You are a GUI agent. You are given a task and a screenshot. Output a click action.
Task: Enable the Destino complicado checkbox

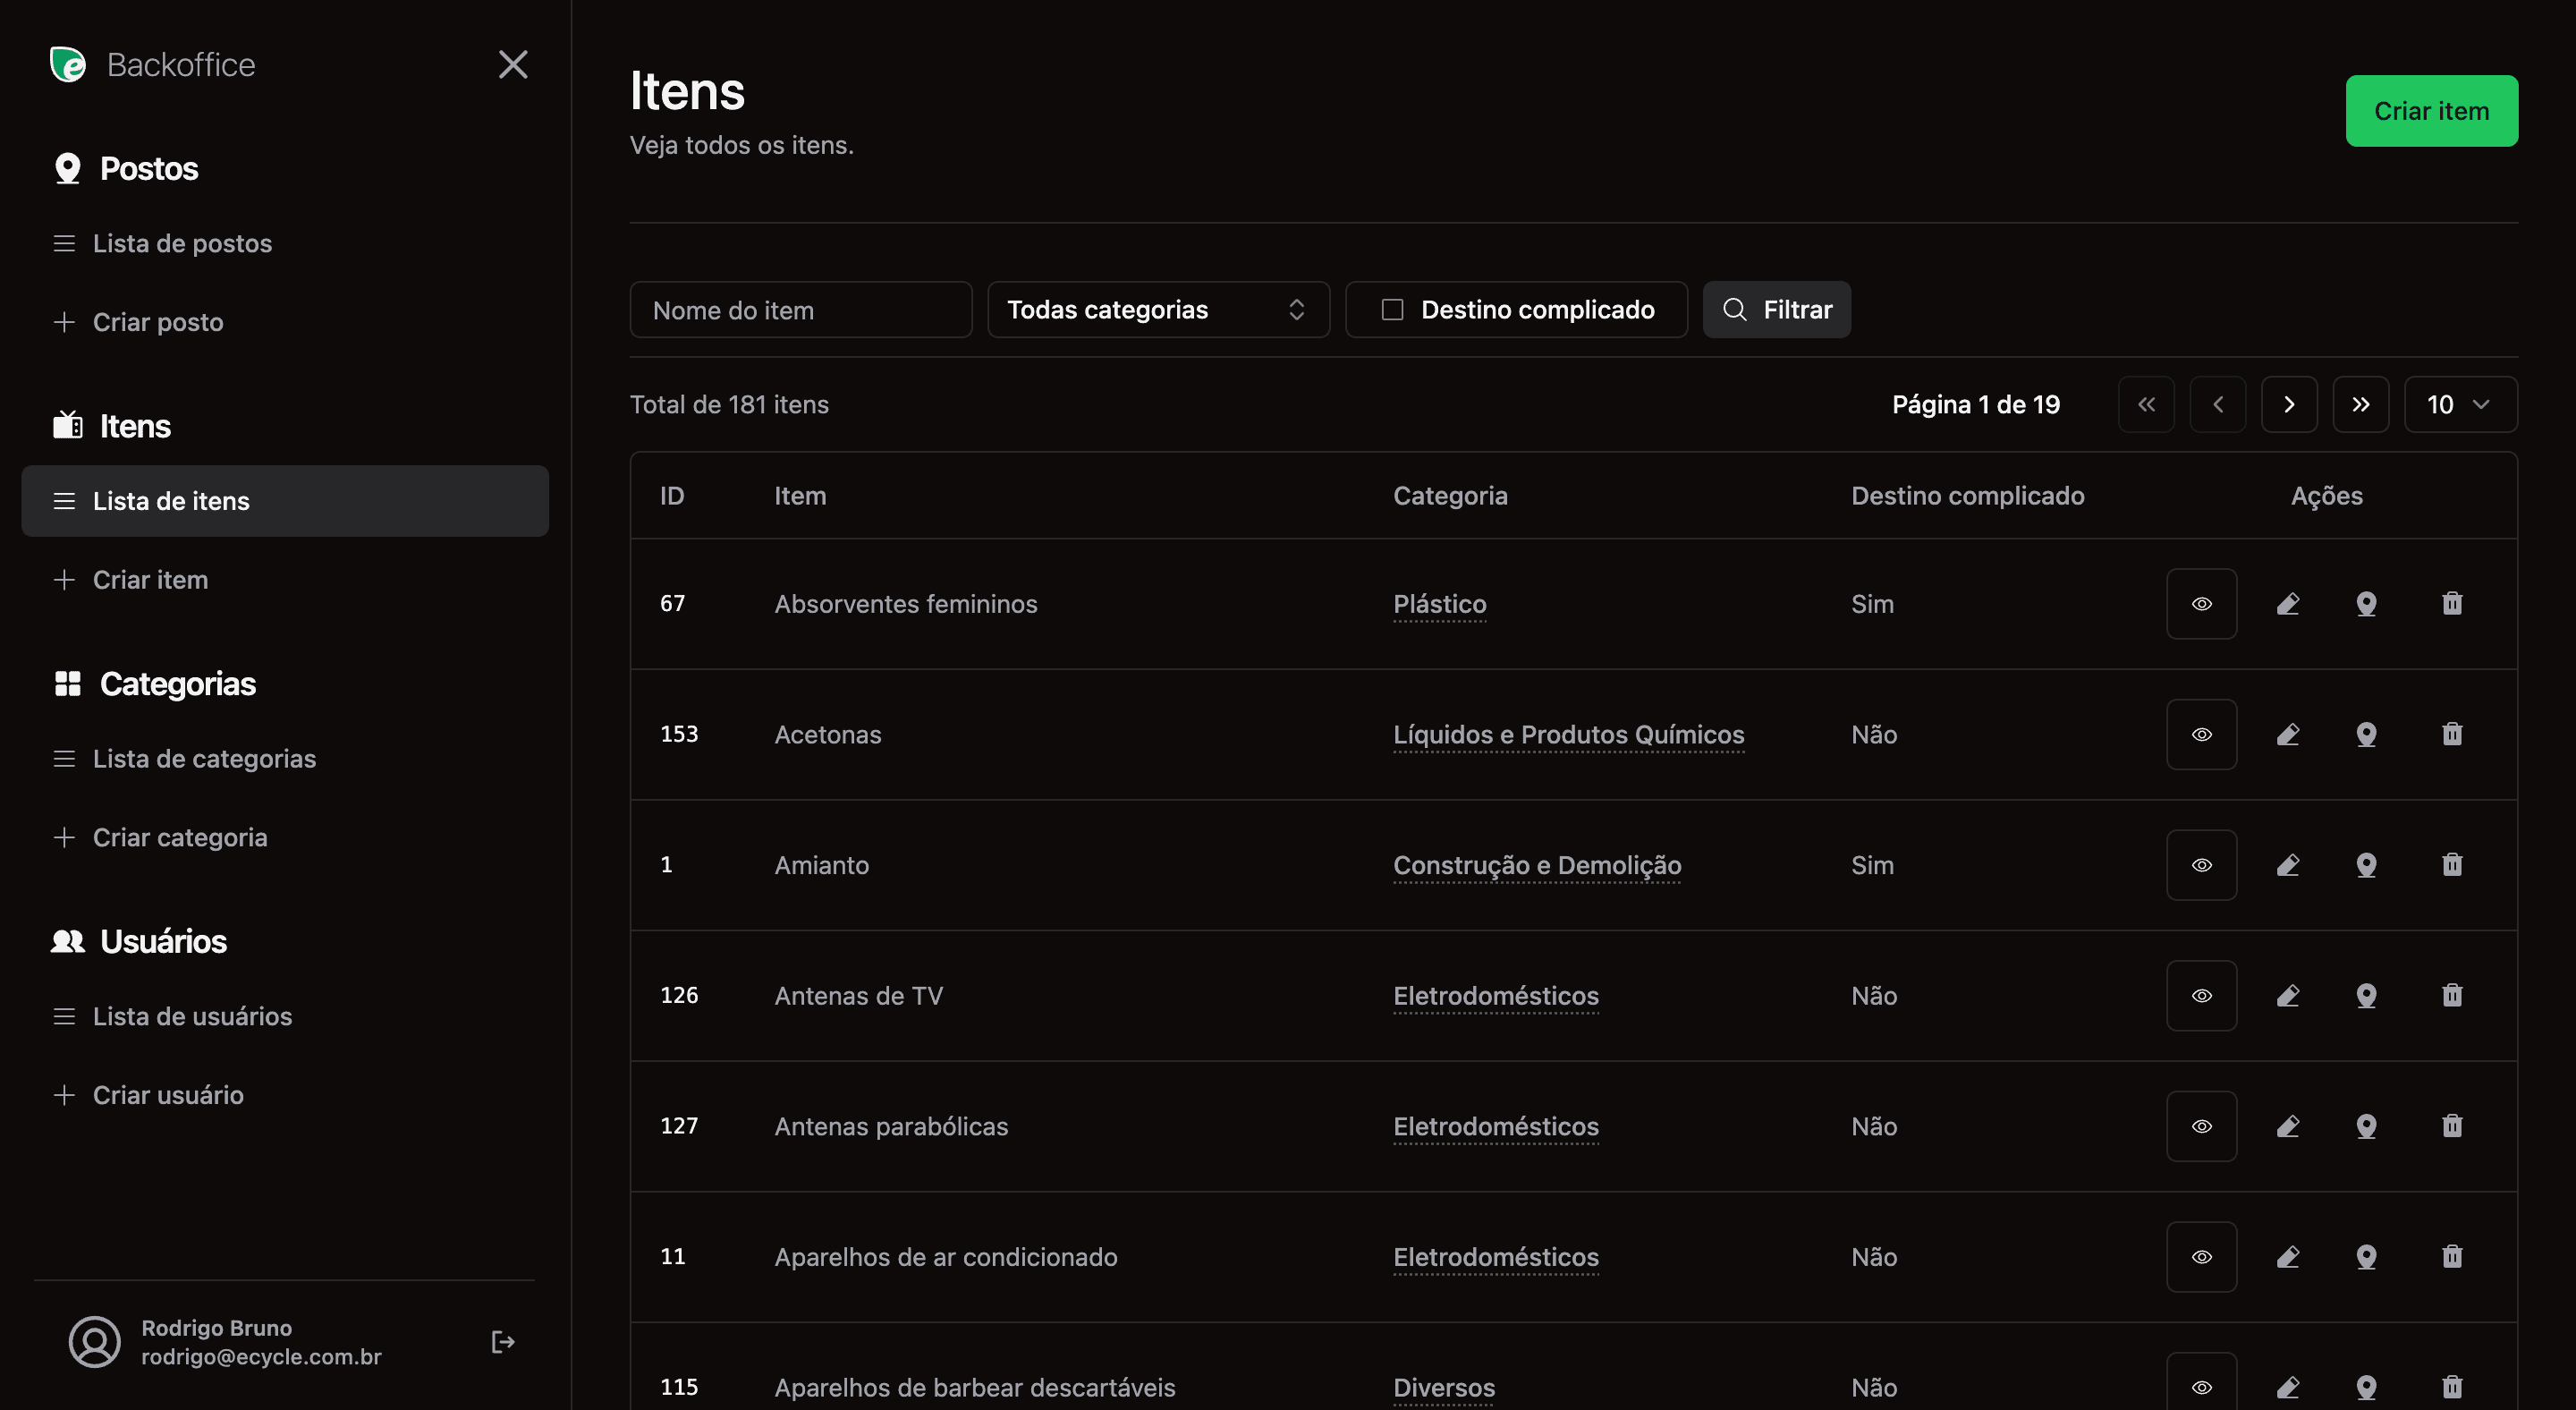tap(1392, 310)
